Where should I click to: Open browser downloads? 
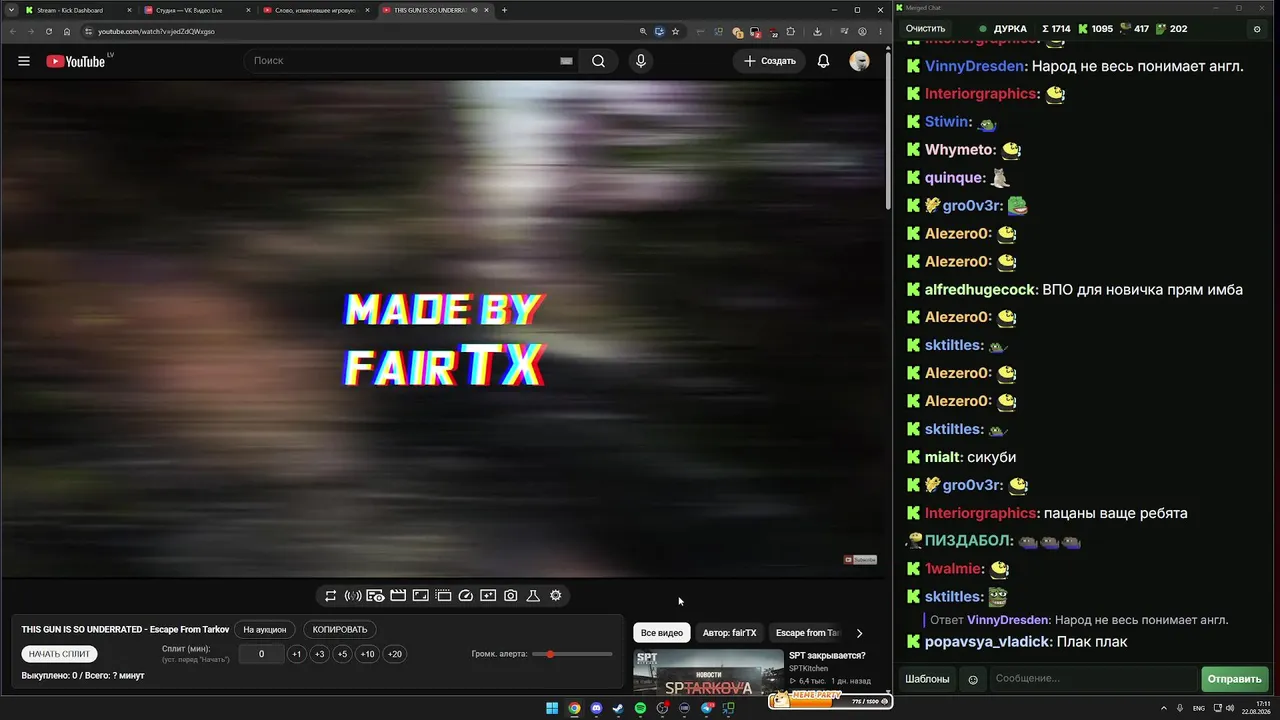coord(817,31)
